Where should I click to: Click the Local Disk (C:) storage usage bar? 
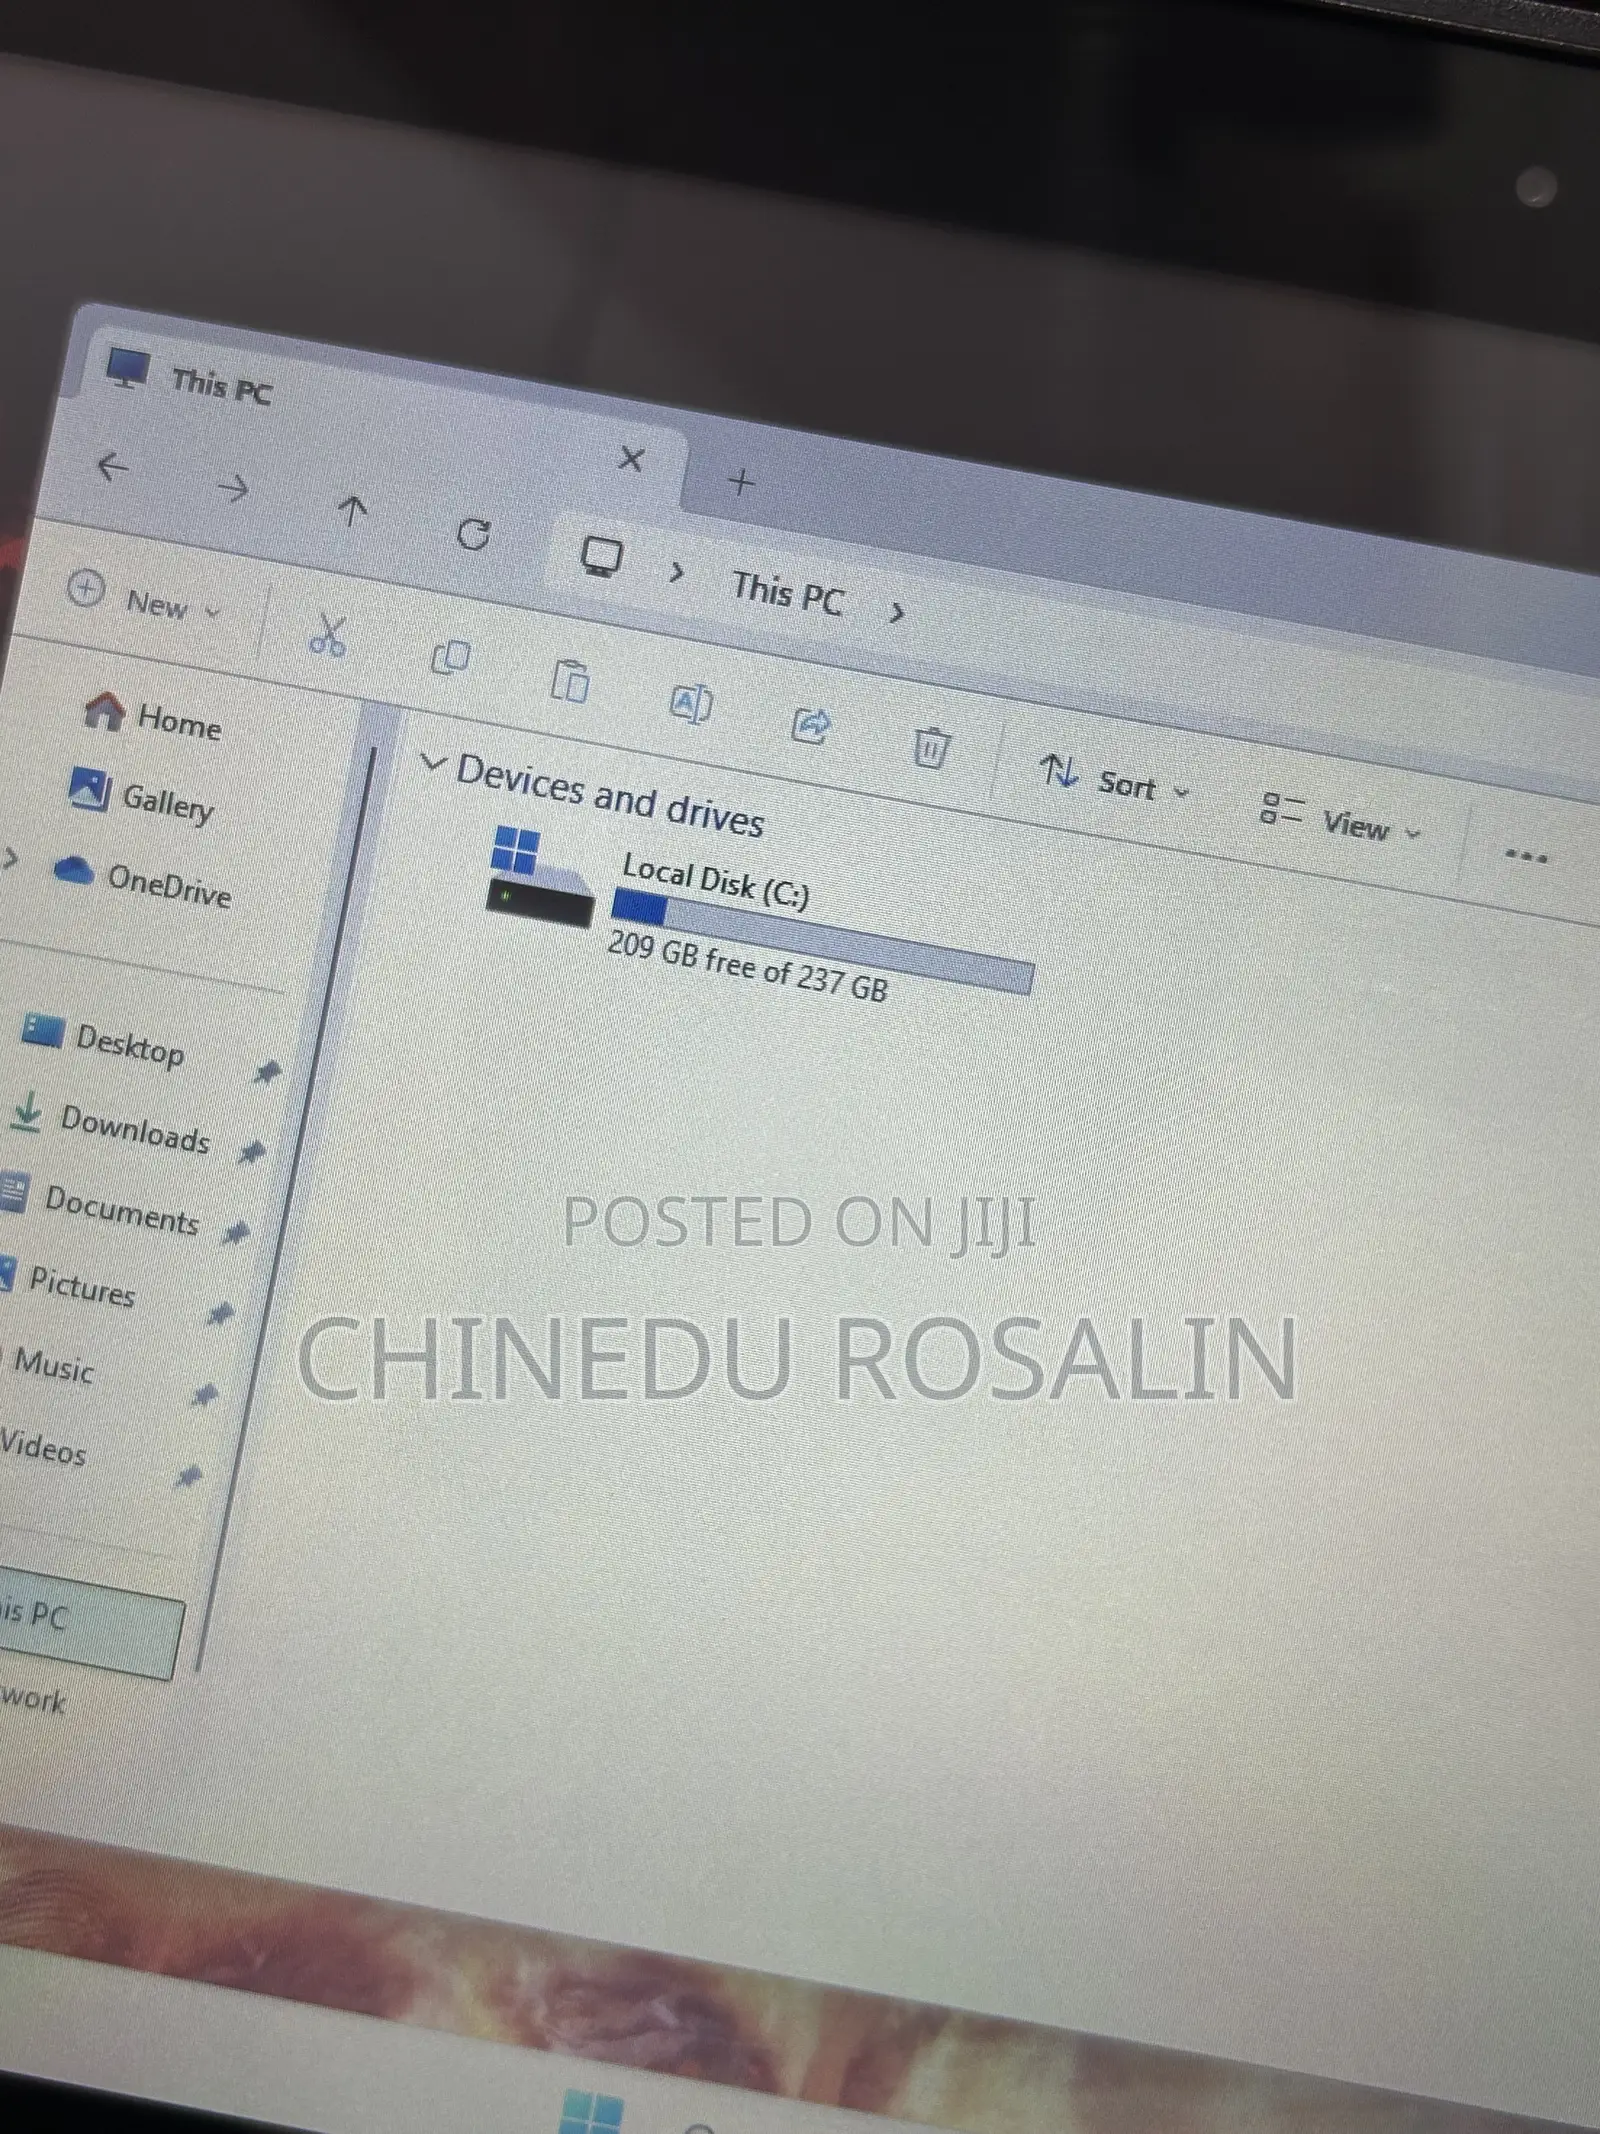point(822,943)
